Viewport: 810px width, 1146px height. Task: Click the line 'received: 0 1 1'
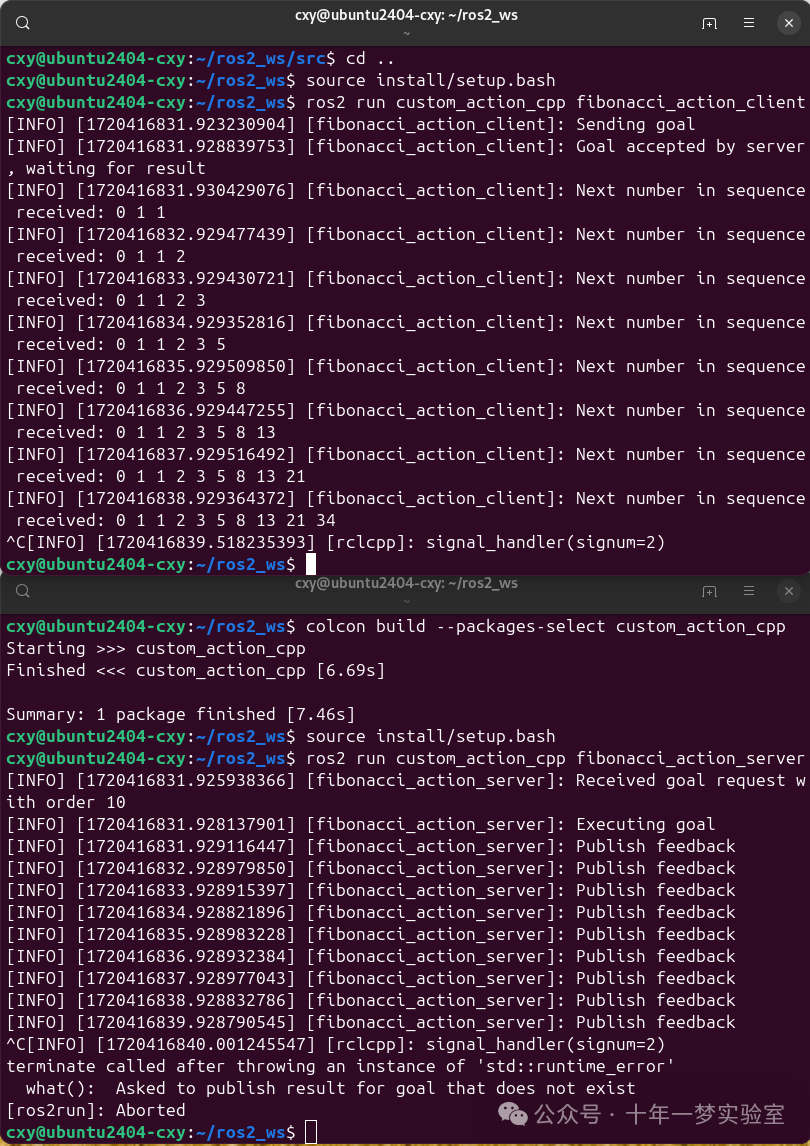point(91,213)
